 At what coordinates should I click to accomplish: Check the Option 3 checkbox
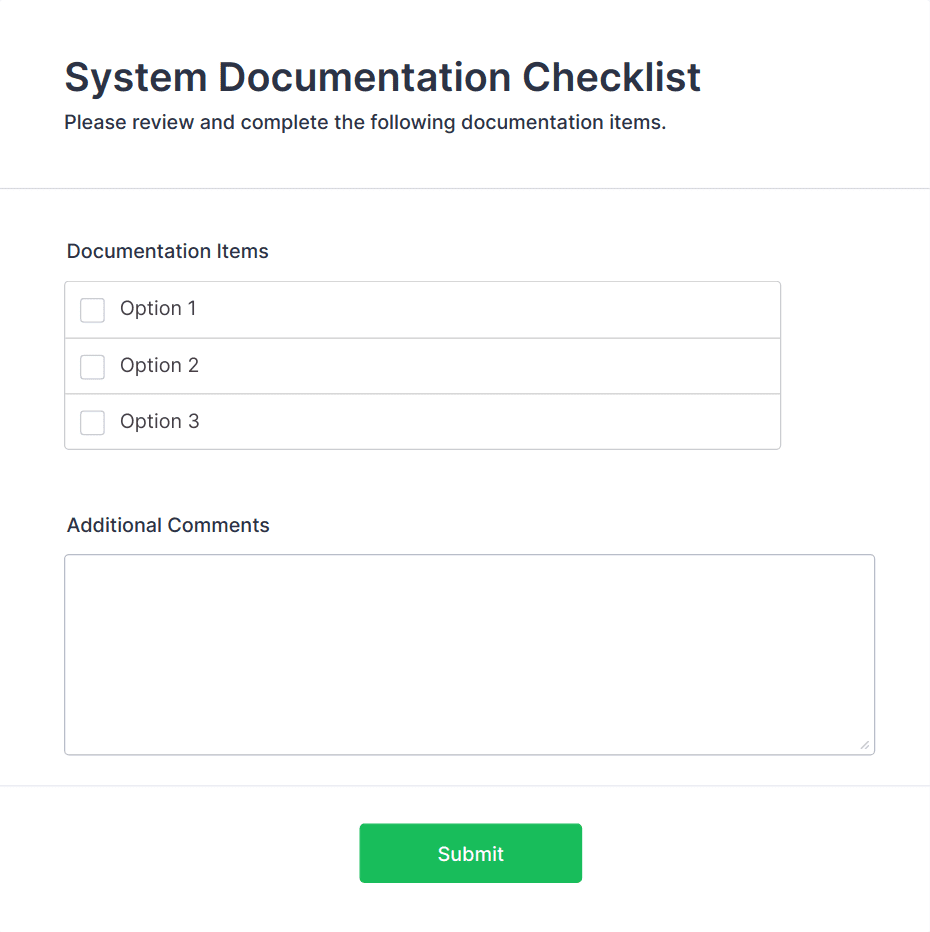point(92,422)
